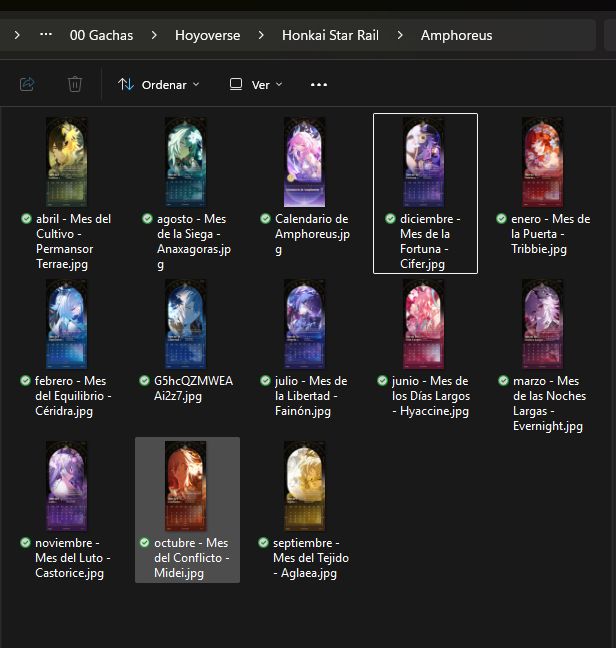The width and height of the screenshot is (616, 648).
Task: Go to the 00 Gachas folder breadcrumb
Action: [101, 35]
